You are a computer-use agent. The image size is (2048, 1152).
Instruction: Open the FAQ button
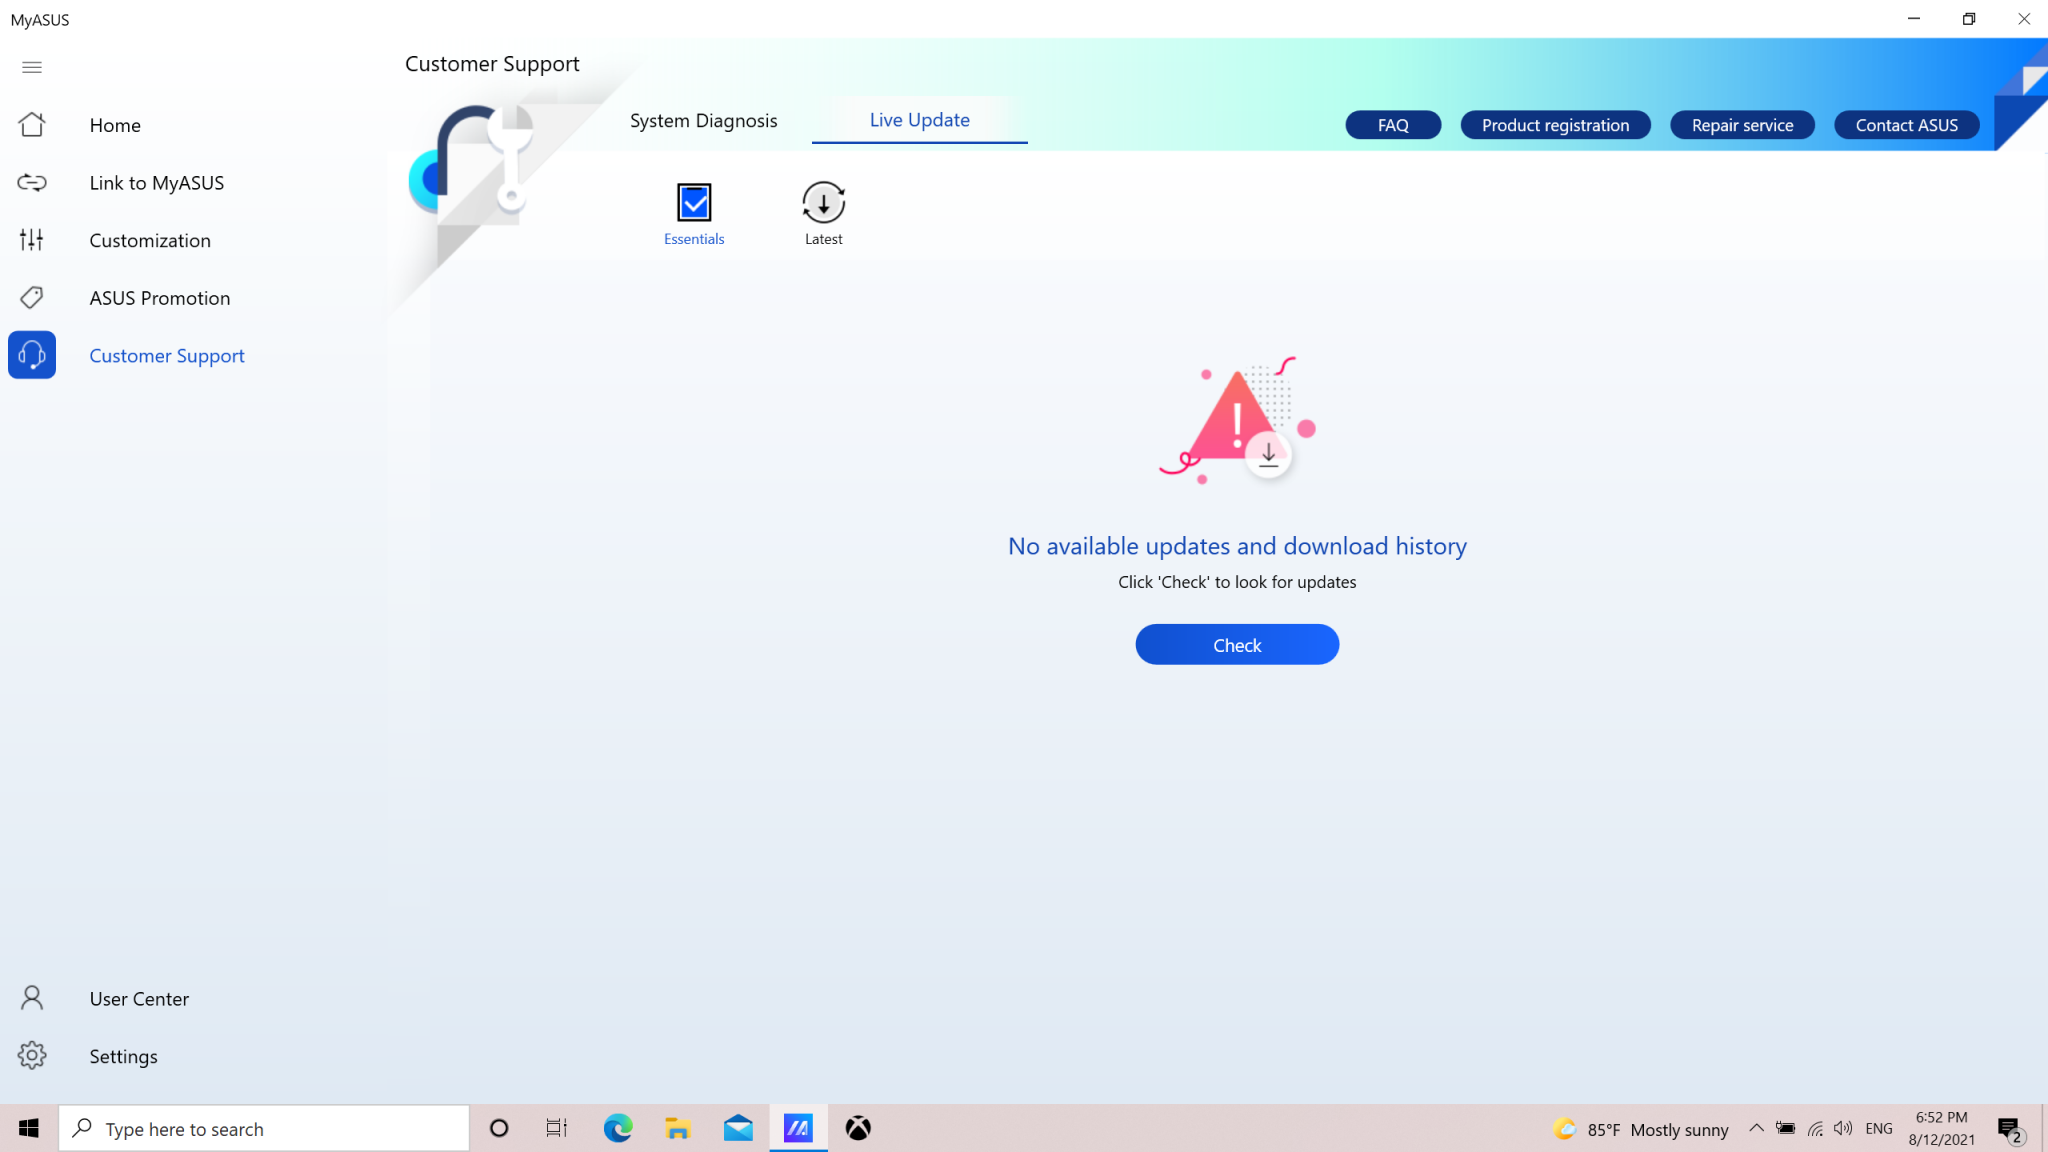pos(1393,125)
